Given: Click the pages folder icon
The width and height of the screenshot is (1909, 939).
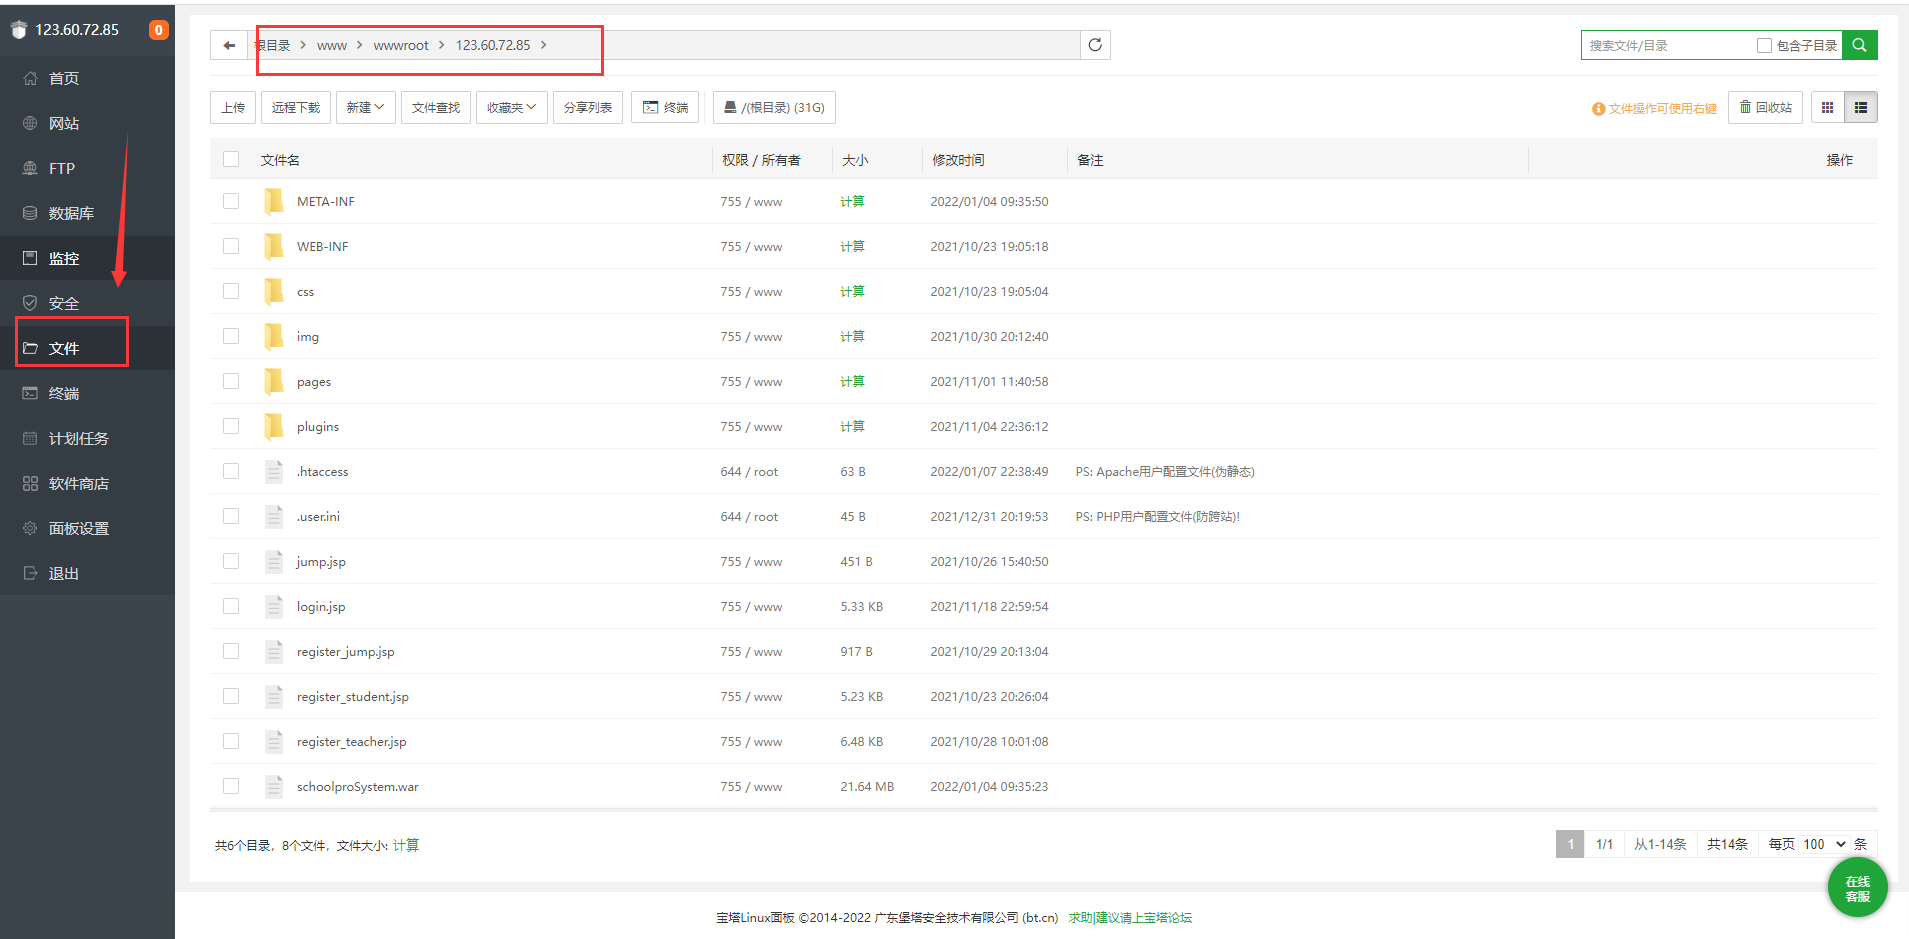Looking at the screenshot, I should tap(273, 381).
